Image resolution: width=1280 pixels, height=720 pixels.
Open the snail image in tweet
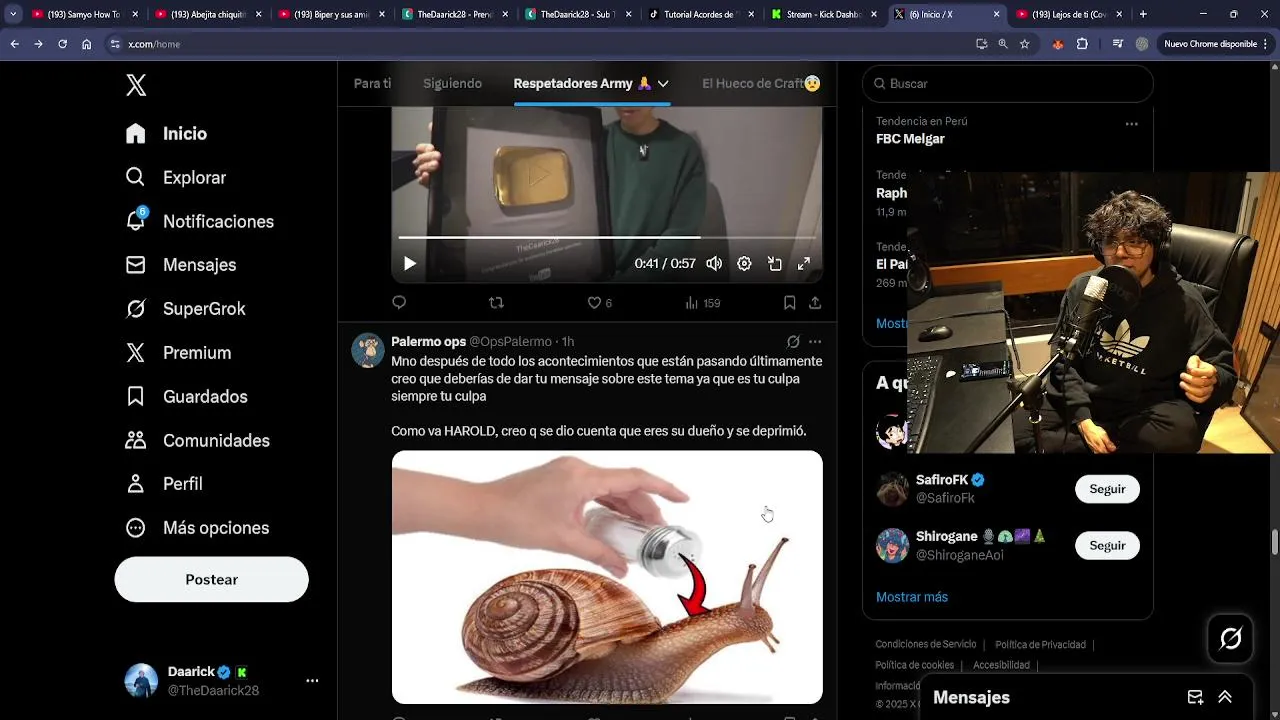pyautogui.click(x=607, y=577)
